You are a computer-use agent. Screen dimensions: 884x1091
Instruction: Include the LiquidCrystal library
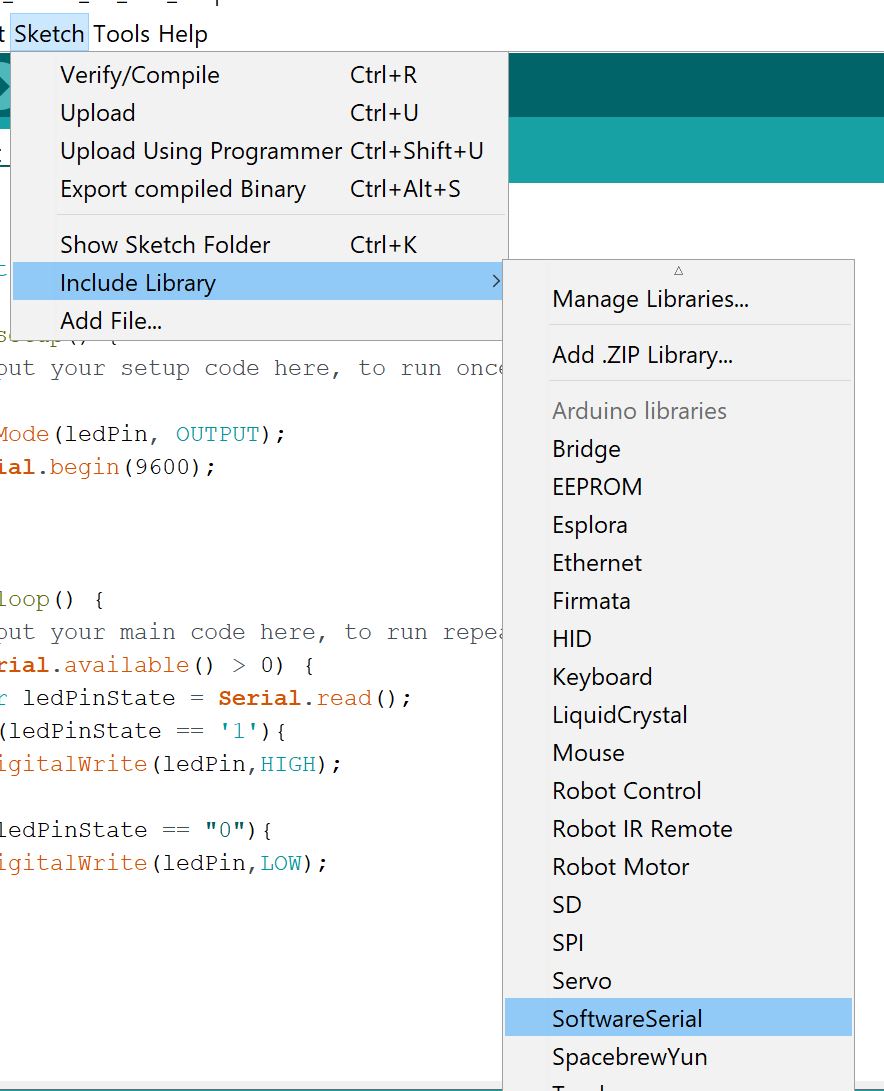pyautogui.click(x=620, y=715)
